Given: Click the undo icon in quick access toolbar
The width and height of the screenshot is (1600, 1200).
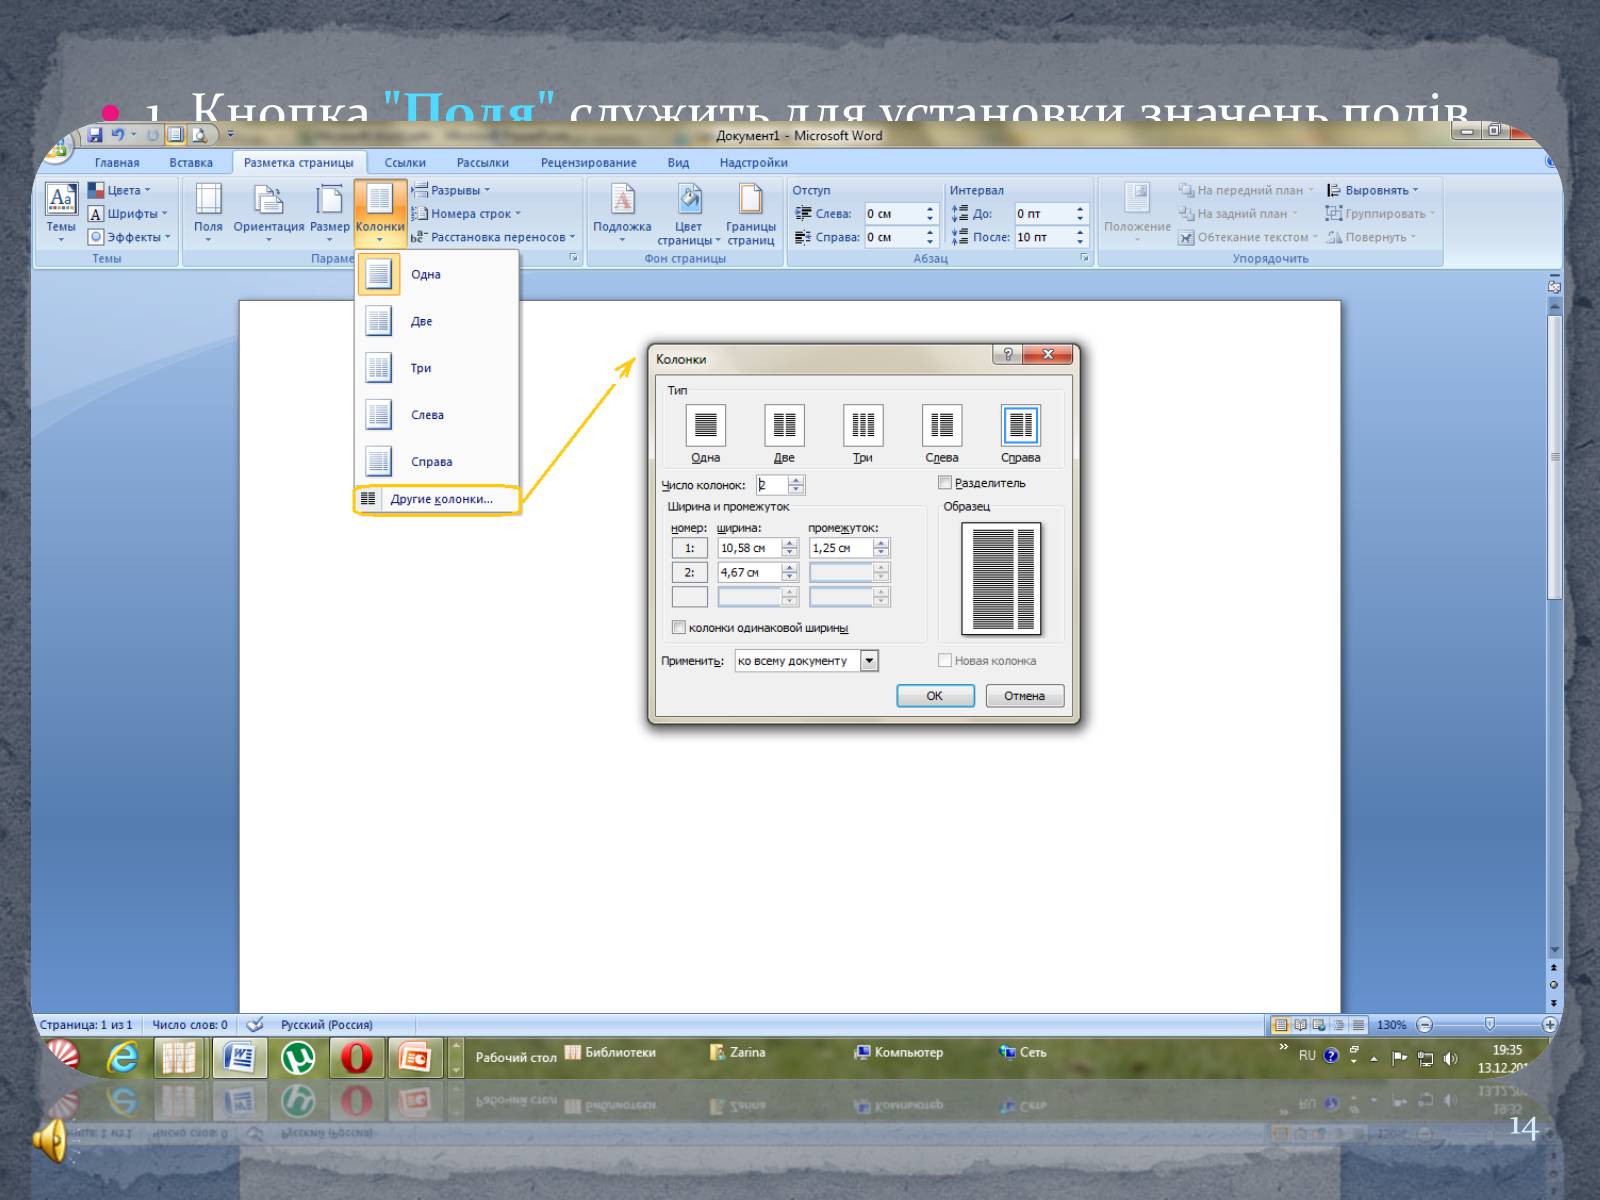Looking at the screenshot, I should pos(118,134).
